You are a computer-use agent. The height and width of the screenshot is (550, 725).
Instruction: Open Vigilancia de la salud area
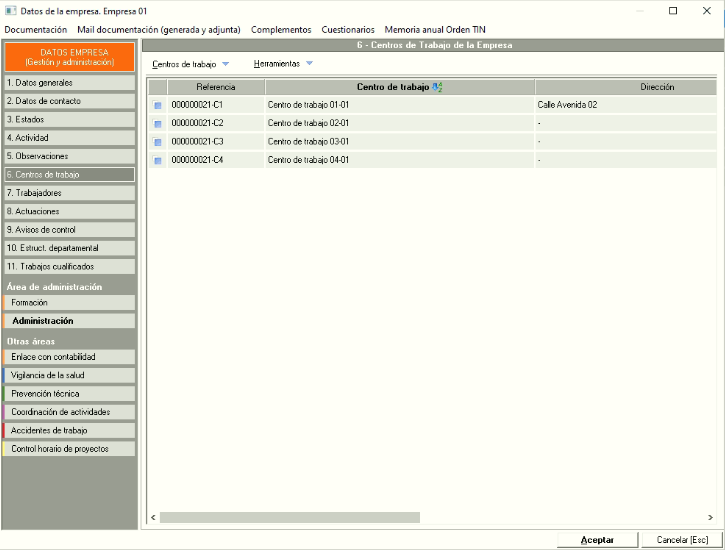tap(69, 376)
